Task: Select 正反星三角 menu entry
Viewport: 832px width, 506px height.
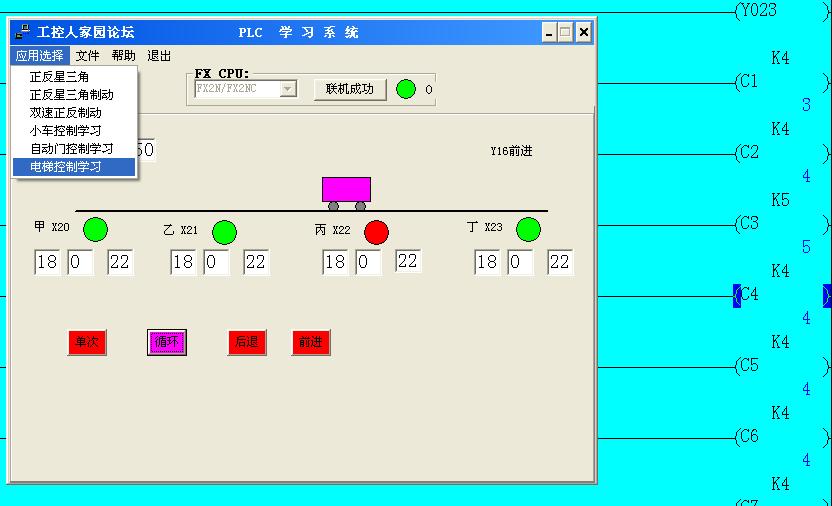Action: tap(57, 77)
